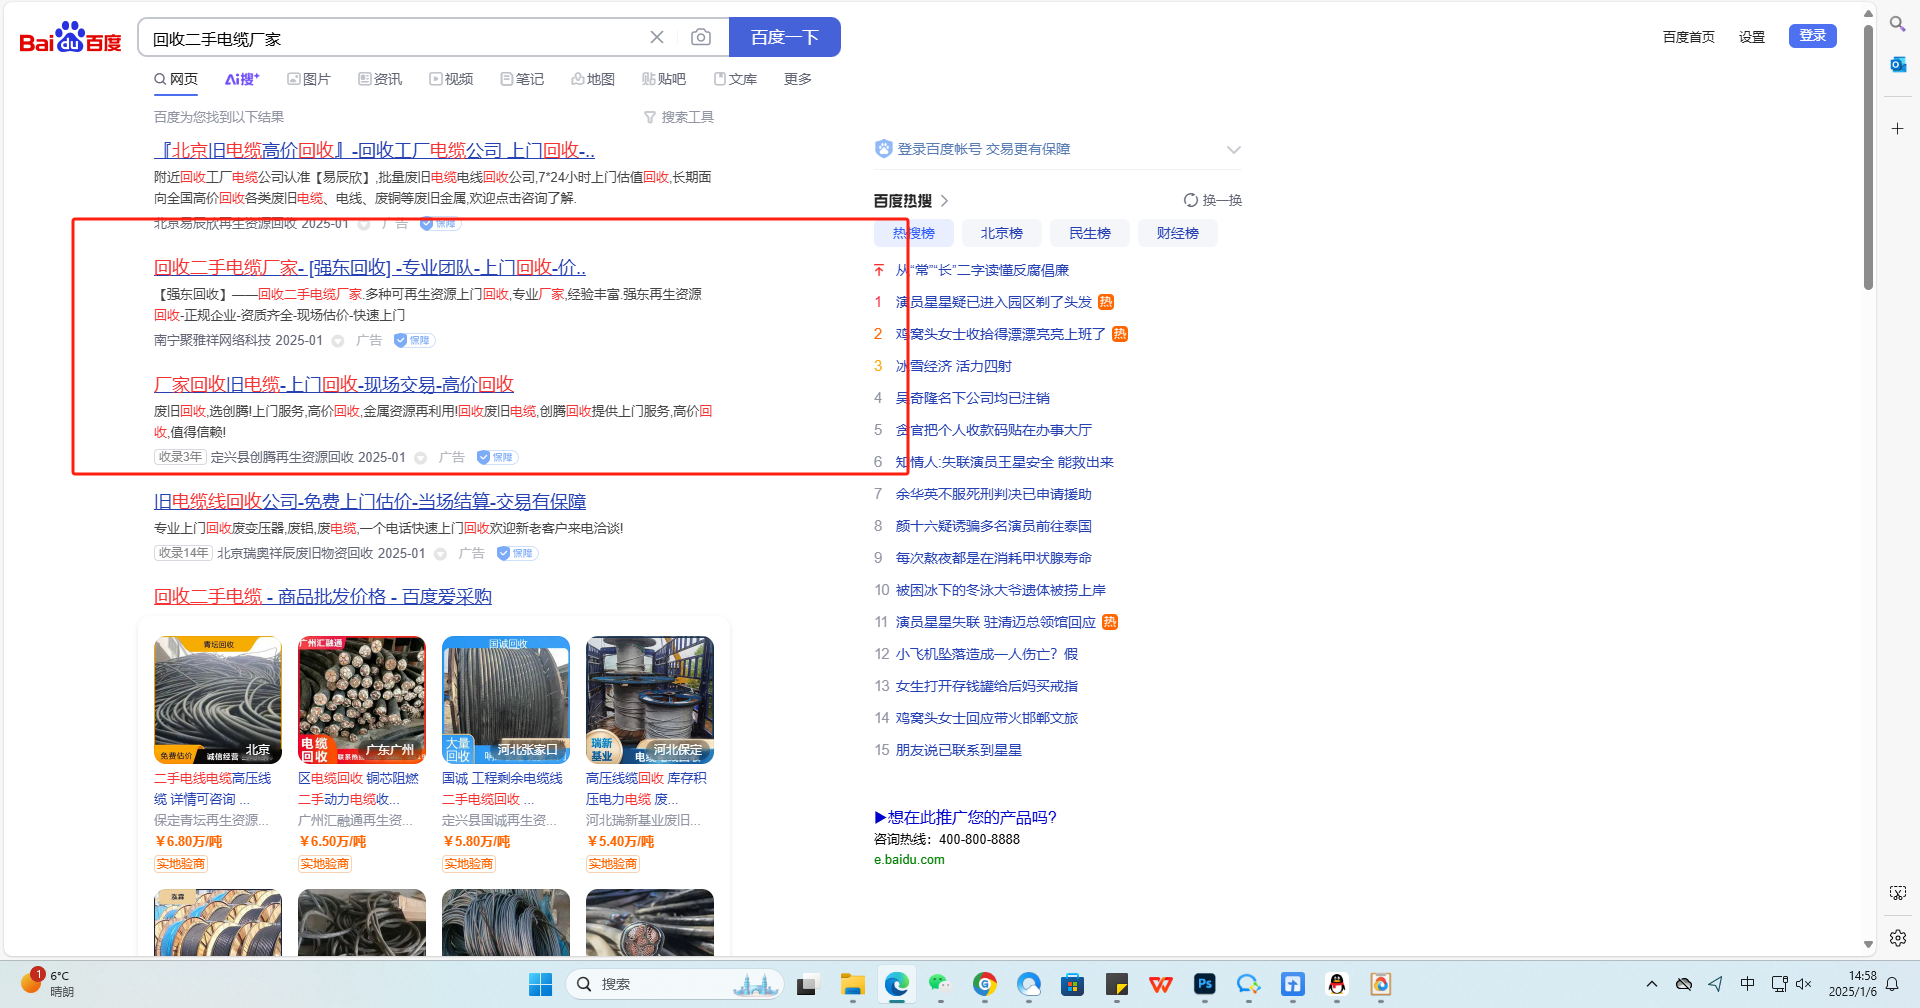1920x1008 pixels.
Task: Open 搜索工具 filter options
Action: (679, 117)
